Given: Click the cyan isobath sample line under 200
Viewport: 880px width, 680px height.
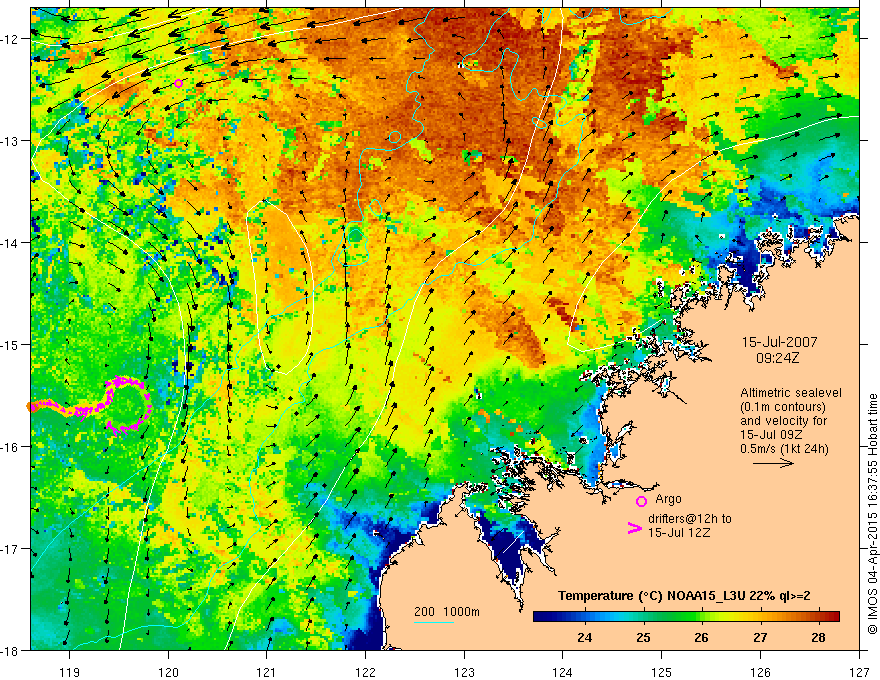Looking at the screenshot, I should (434, 622).
